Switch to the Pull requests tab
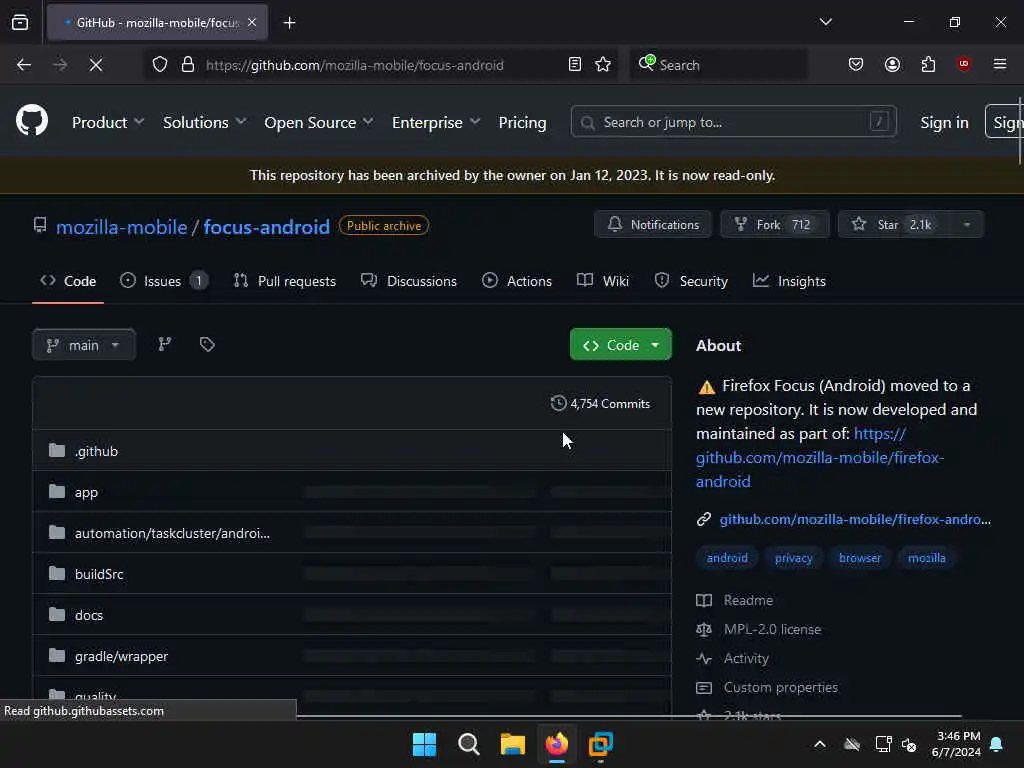The height and width of the screenshot is (768, 1024). (x=285, y=281)
